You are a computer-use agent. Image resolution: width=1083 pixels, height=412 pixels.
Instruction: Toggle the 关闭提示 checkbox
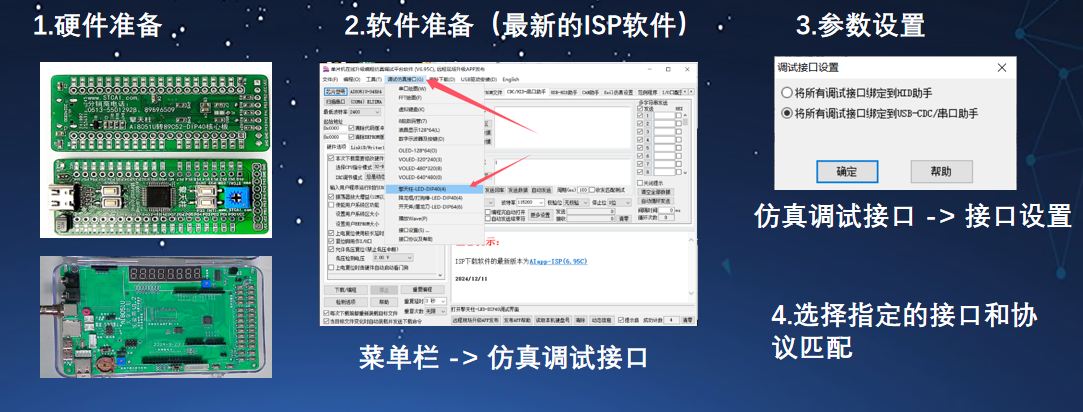pyautogui.click(x=640, y=183)
